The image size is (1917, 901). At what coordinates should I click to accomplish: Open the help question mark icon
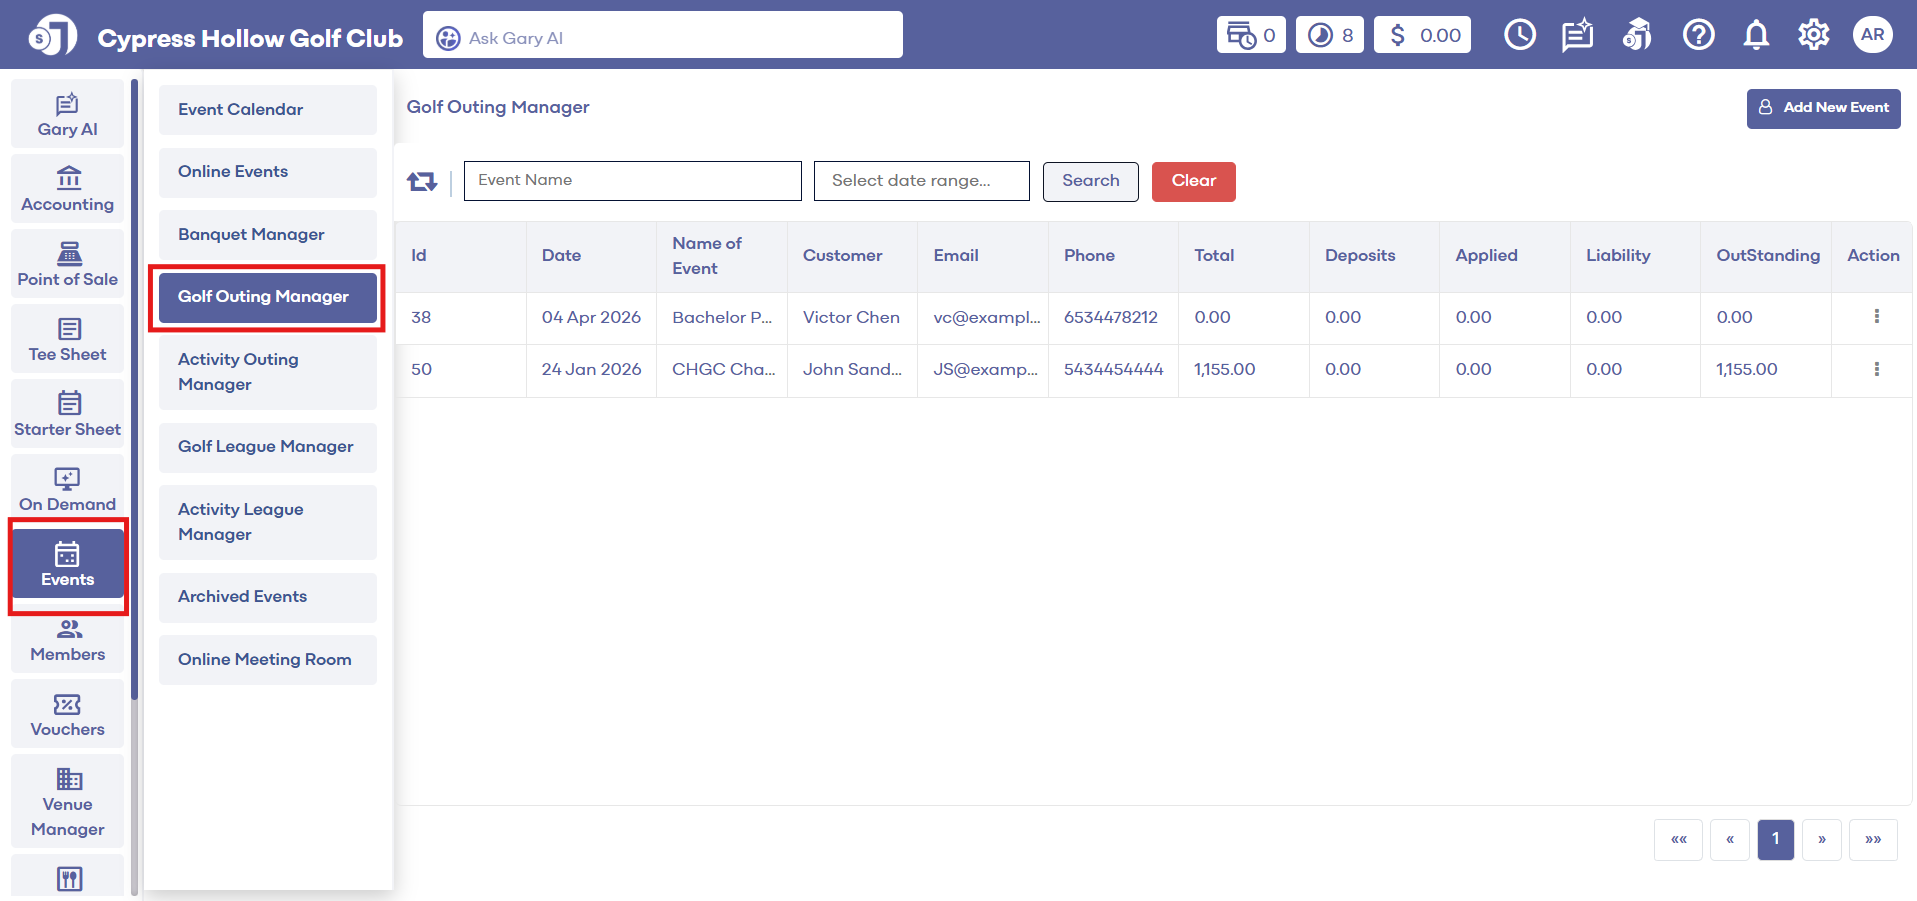click(1697, 35)
